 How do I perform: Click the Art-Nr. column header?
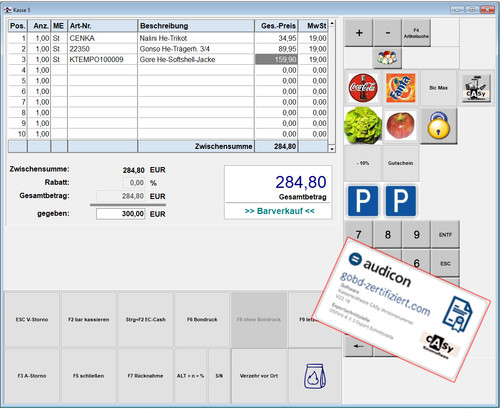(103, 26)
